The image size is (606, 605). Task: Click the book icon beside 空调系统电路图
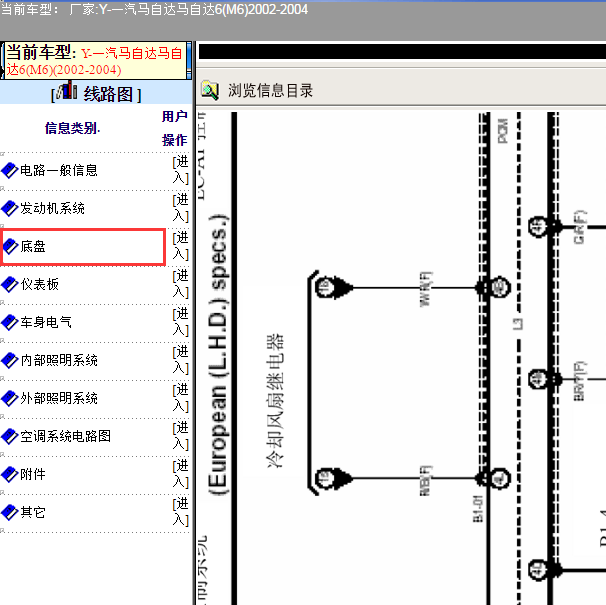(x=10, y=436)
